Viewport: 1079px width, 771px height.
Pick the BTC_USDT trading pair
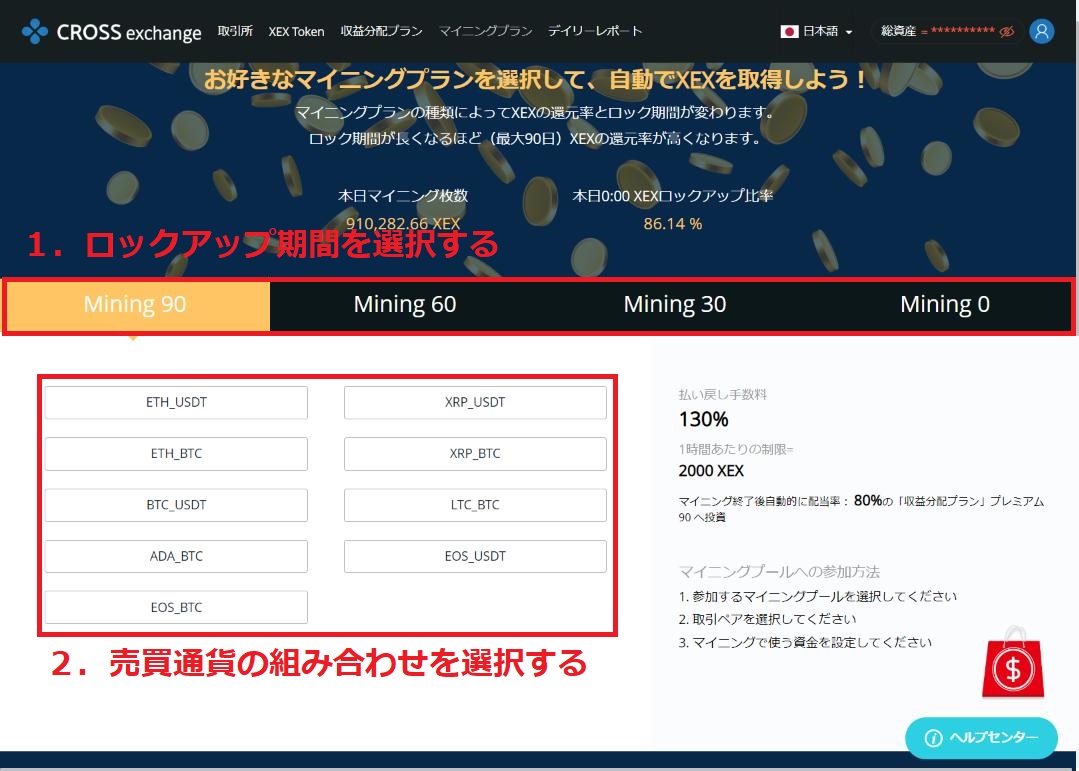[176, 505]
